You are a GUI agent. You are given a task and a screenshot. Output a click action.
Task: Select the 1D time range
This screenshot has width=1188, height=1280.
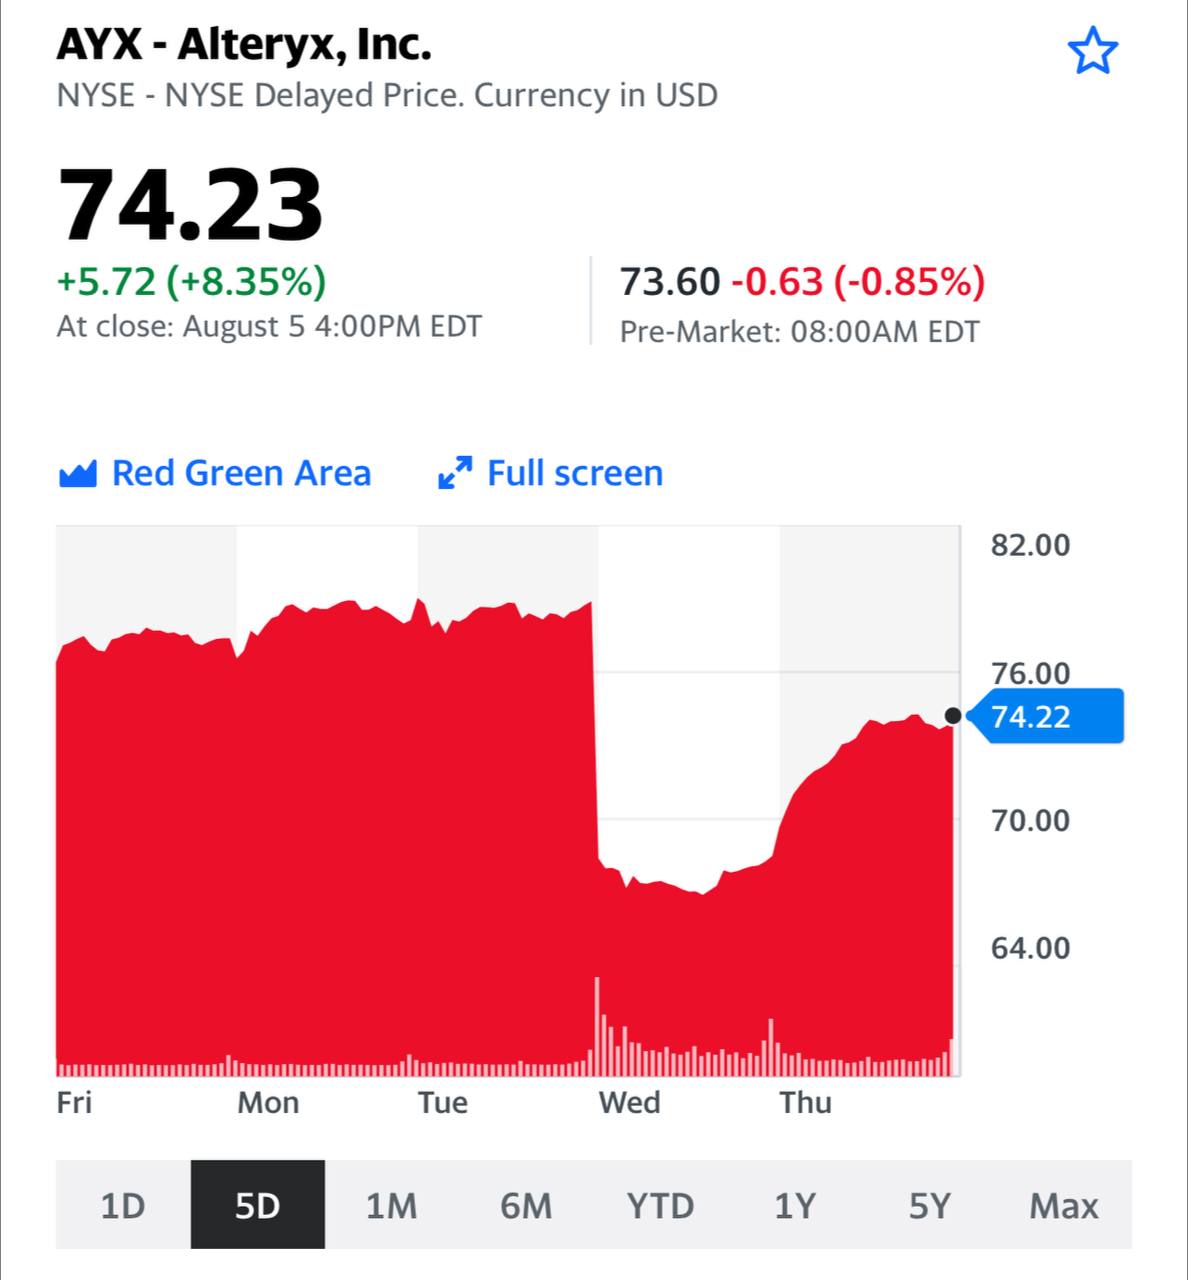[123, 1205]
